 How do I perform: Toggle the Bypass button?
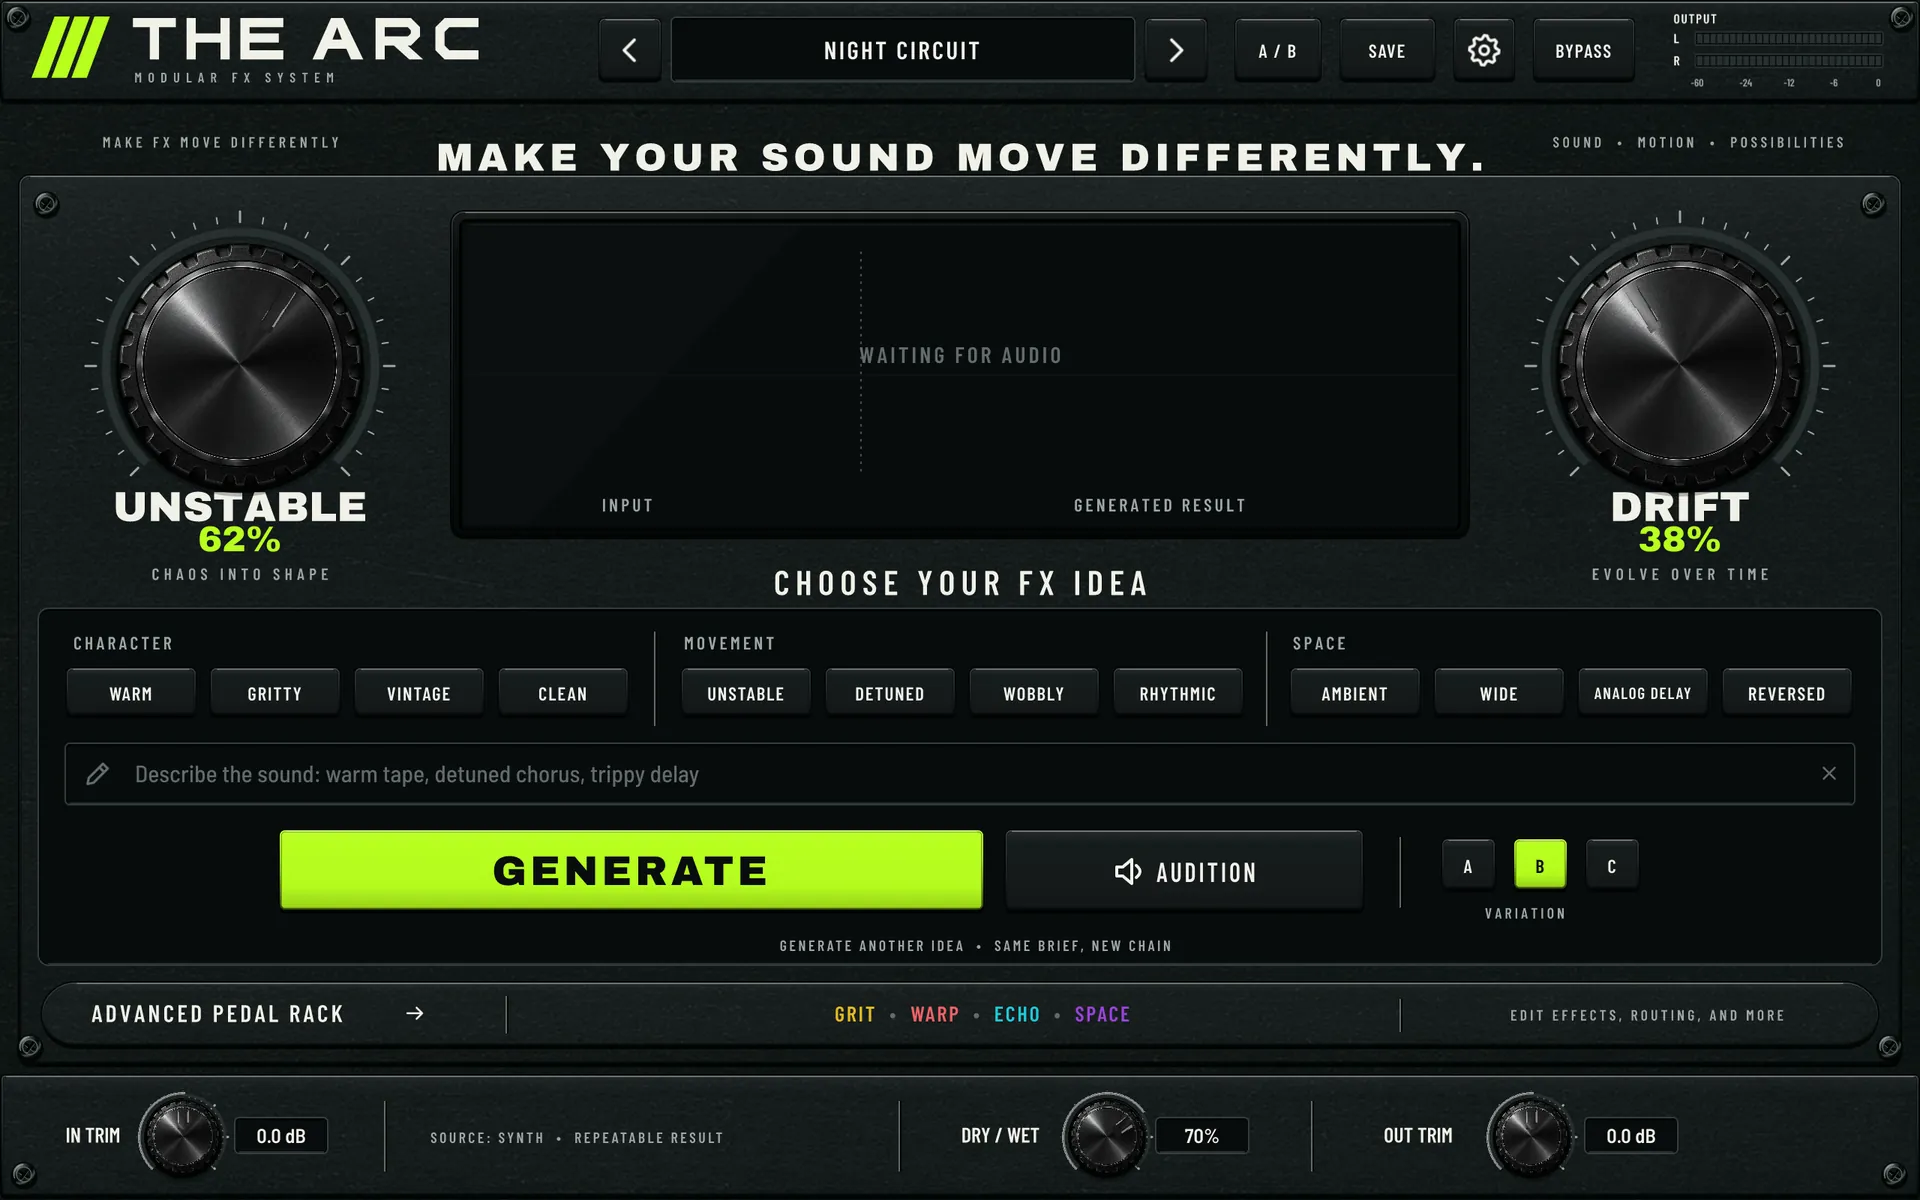1583,50
